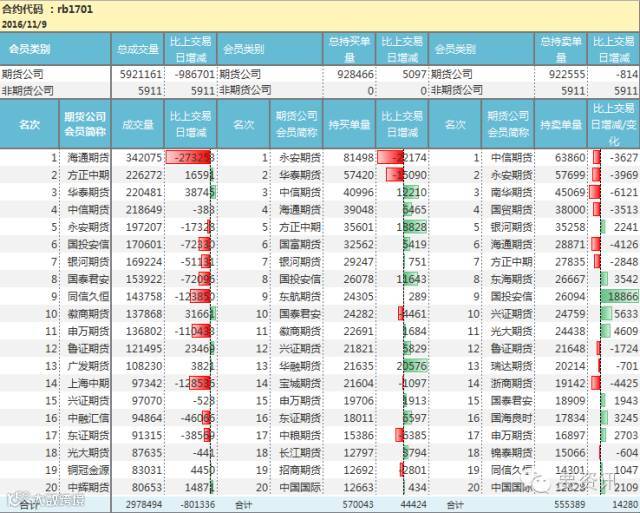Select long position value 40996
Image resolution: width=640 pixels, height=513 pixels.
358,192
